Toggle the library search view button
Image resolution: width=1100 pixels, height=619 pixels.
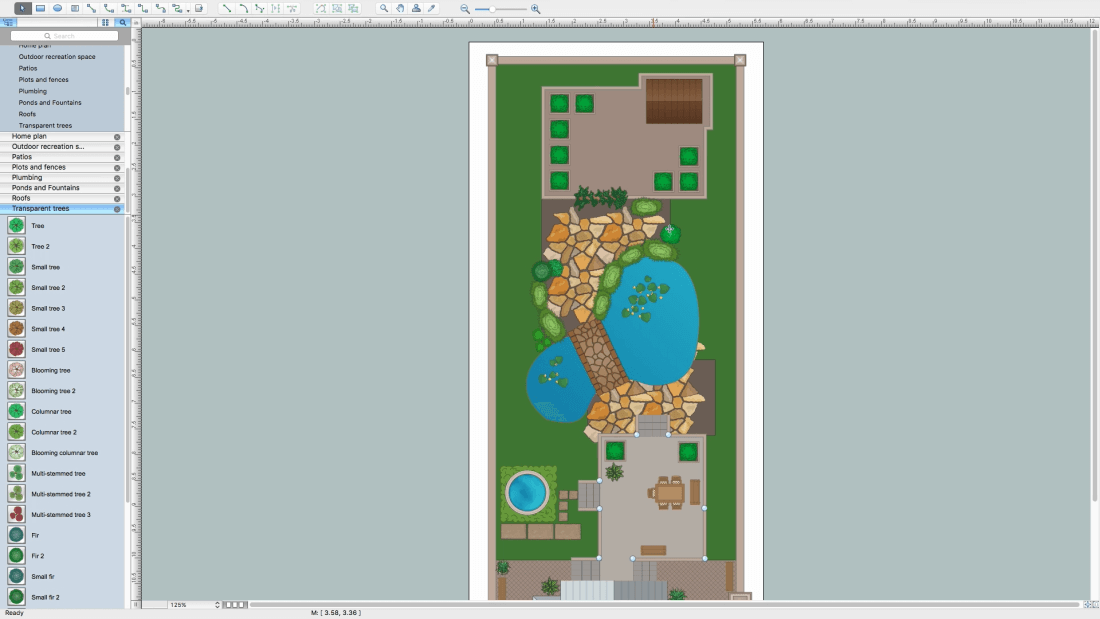(x=122, y=21)
